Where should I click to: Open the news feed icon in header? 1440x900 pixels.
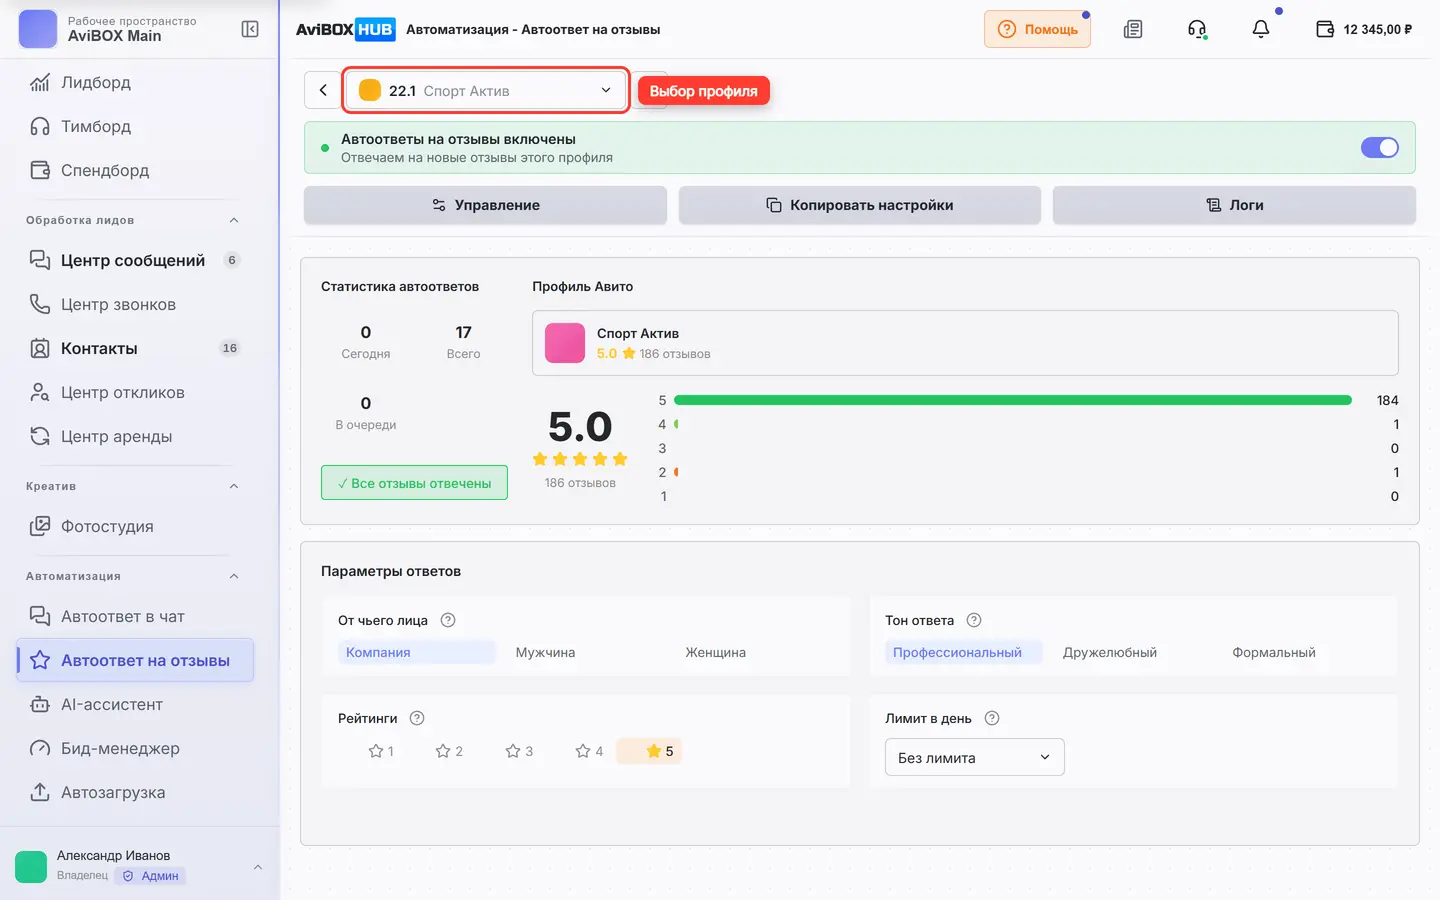tap(1133, 29)
